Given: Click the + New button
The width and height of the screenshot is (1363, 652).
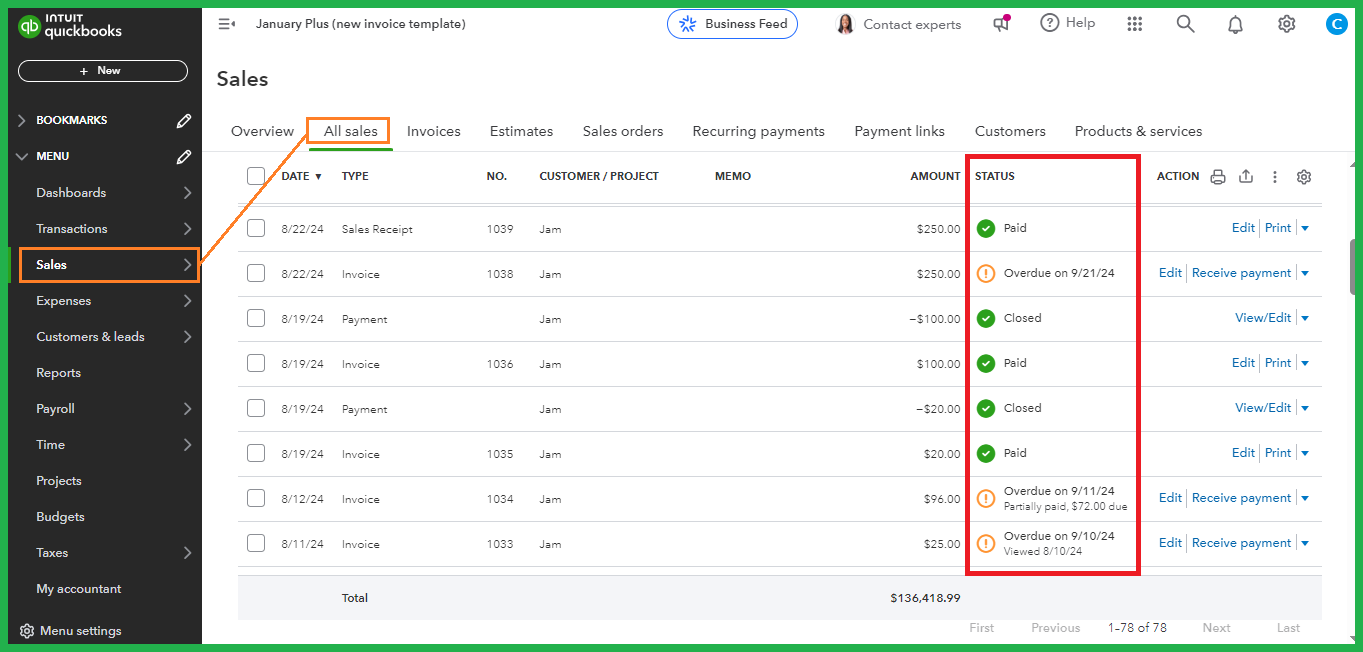Looking at the screenshot, I should click(x=102, y=70).
